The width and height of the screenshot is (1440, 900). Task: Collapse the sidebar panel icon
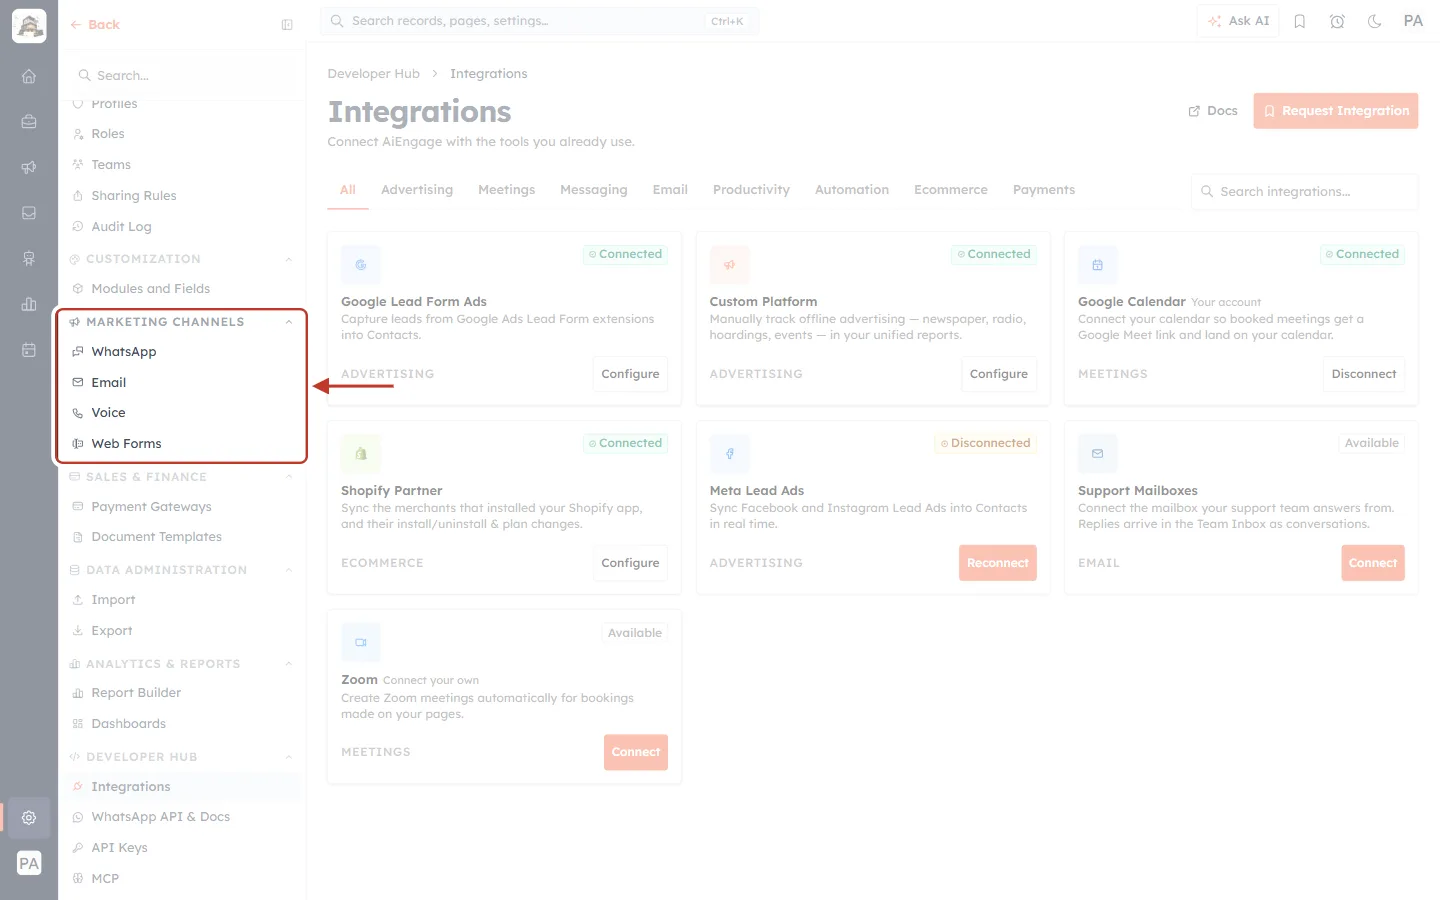coord(287,25)
